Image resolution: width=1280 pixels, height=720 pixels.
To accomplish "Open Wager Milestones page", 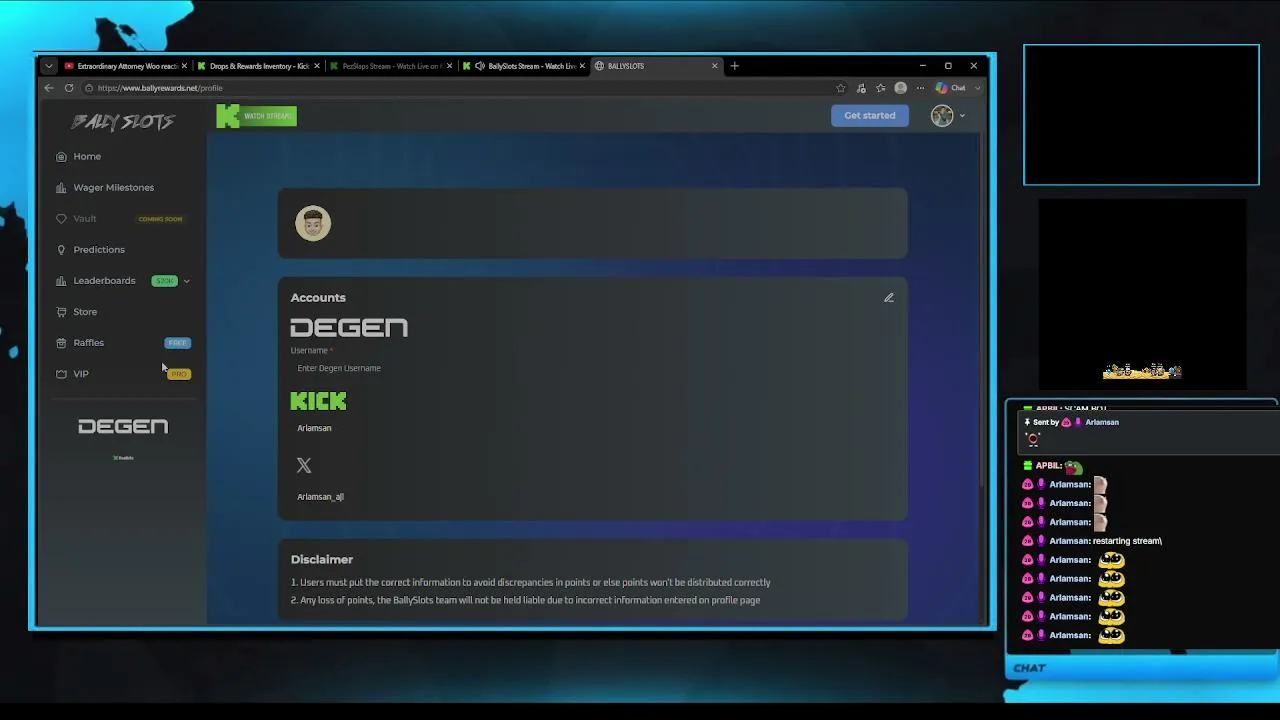I will [x=113, y=188].
